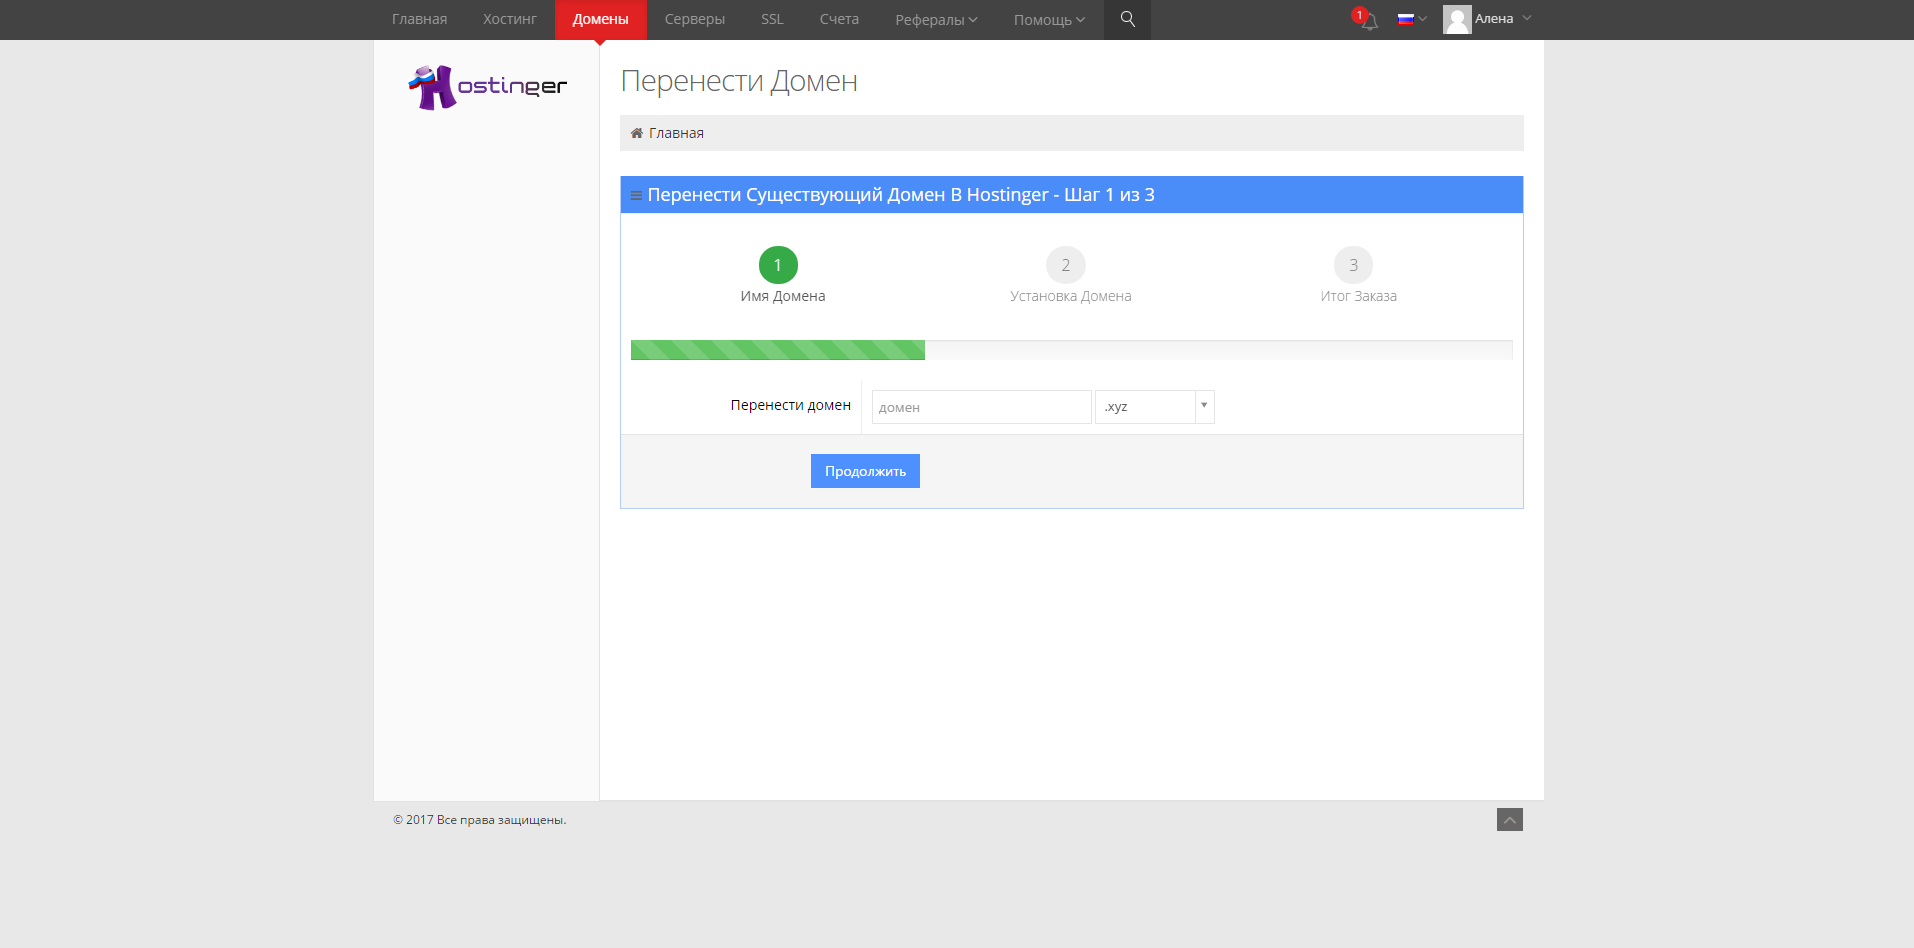
Task: Select step 2 Установка Домена circle
Action: click(1065, 265)
